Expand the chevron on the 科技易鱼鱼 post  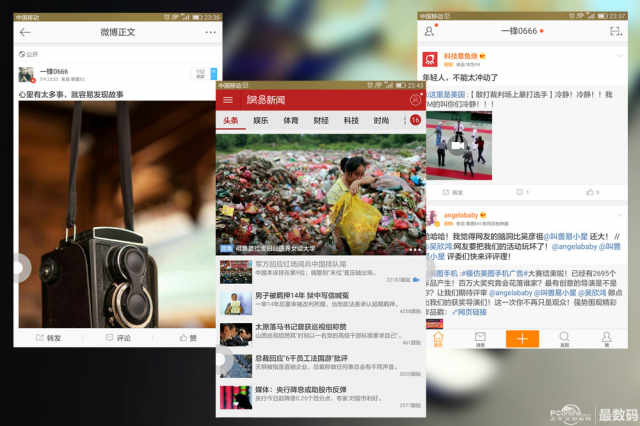(x=620, y=55)
